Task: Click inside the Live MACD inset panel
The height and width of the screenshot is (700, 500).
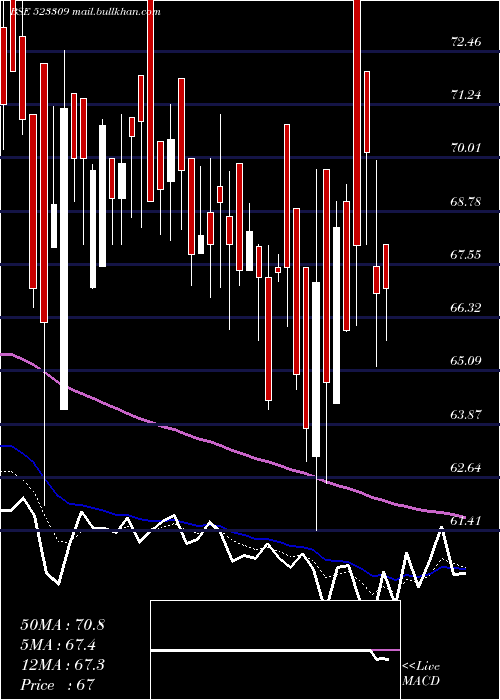Action: [275, 650]
